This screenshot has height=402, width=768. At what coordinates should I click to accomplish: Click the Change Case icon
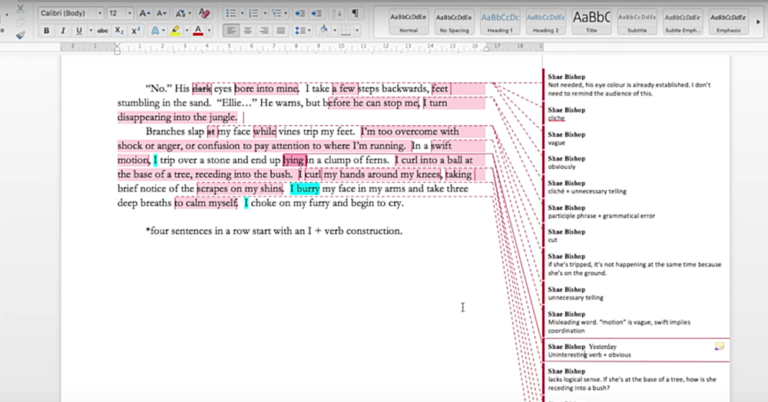click(x=180, y=13)
